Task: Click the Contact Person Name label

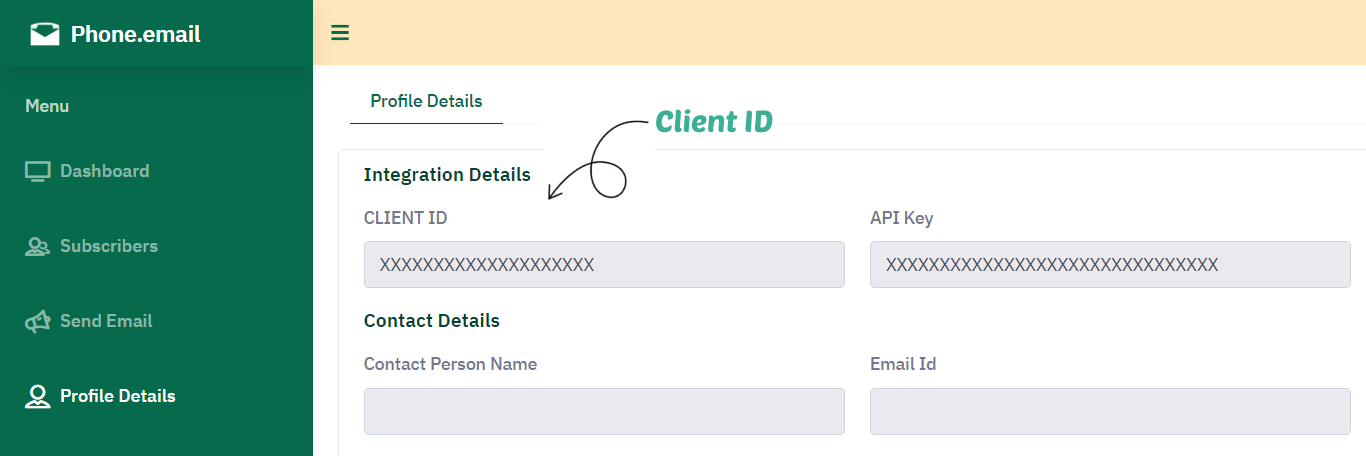Action: tap(450, 364)
